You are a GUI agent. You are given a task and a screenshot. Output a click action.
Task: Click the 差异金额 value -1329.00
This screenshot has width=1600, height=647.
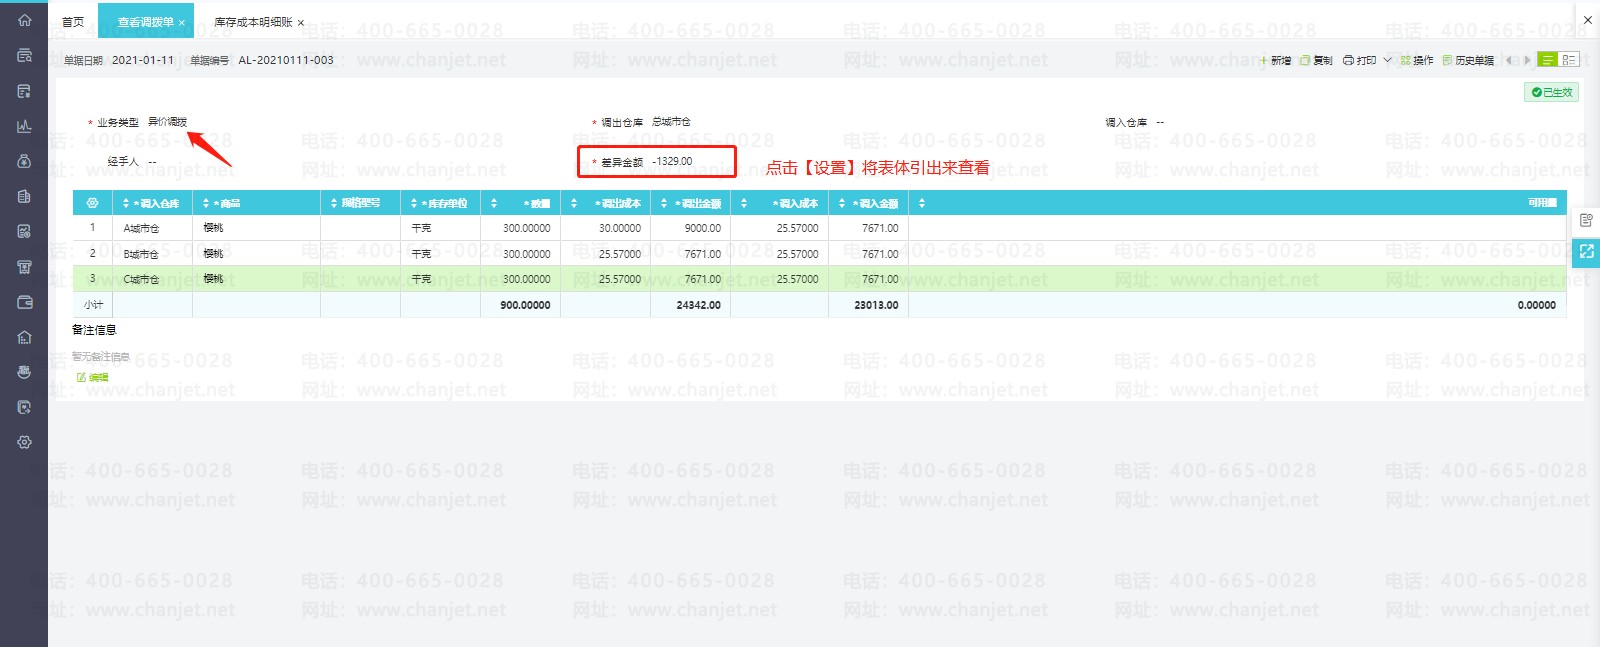(672, 161)
